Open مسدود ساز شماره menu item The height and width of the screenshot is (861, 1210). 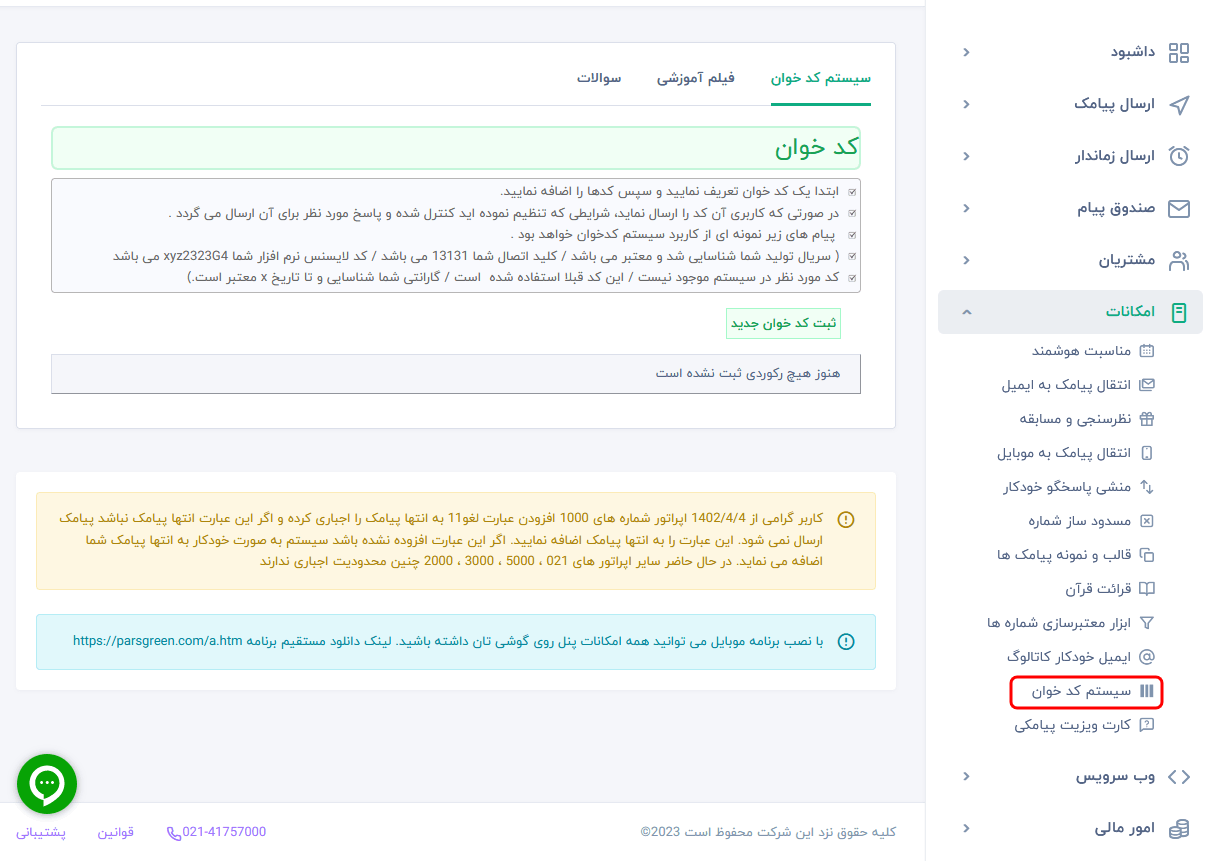click(x=1079, y=521)
